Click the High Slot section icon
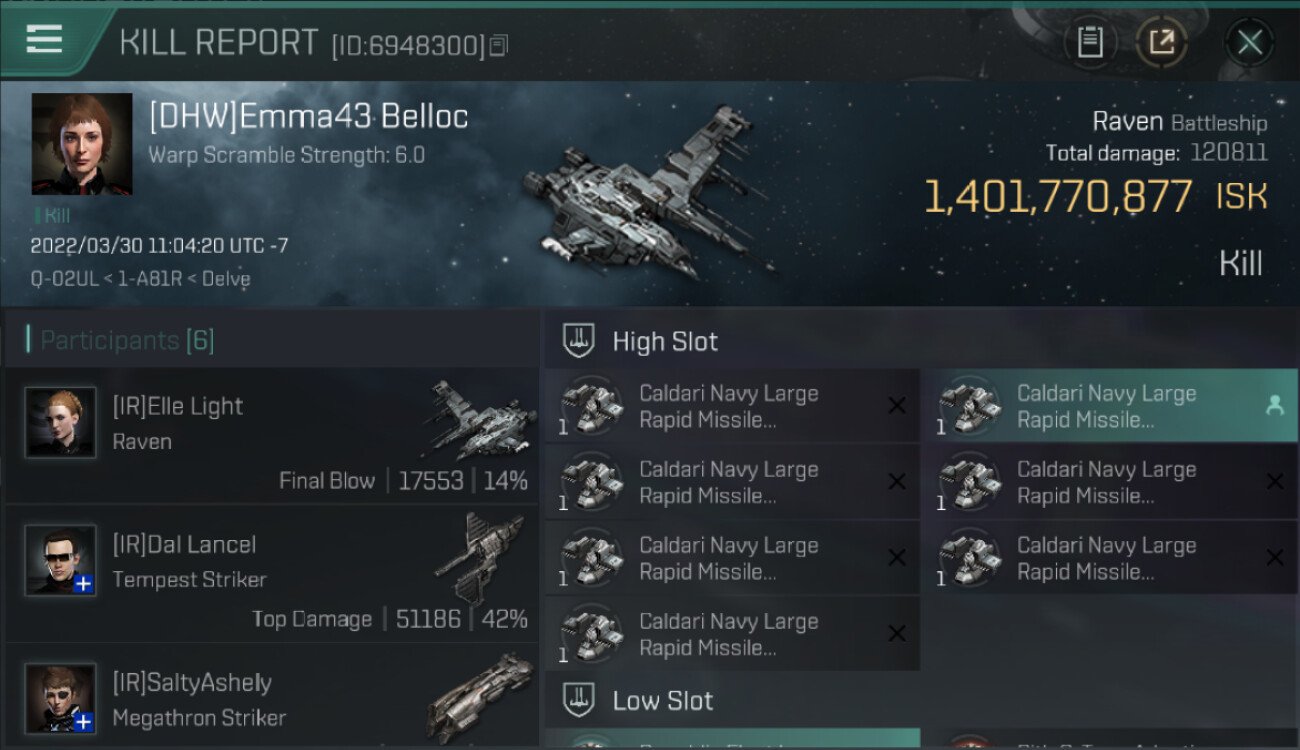Screen dimensions: 1300x750 pyautogui.click(x=580, y=341)
